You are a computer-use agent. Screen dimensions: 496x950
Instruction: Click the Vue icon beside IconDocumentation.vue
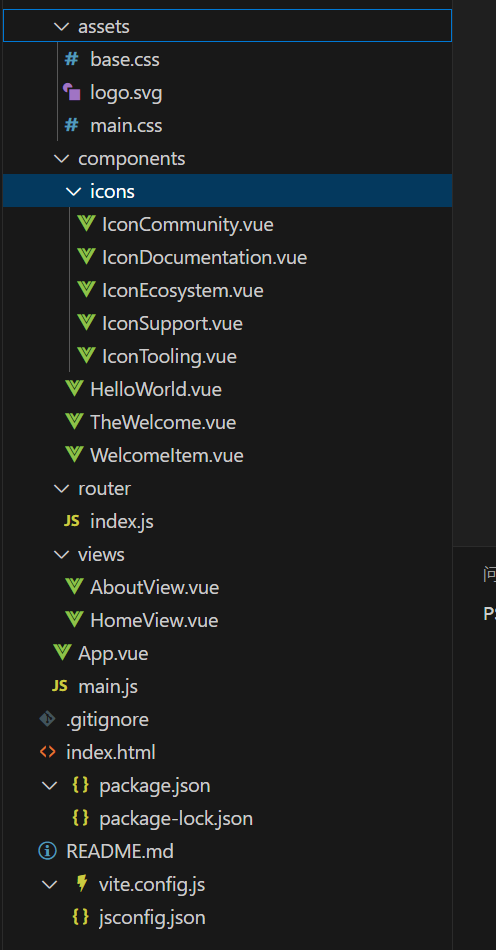pyautogui.click(x=86, y=257)
